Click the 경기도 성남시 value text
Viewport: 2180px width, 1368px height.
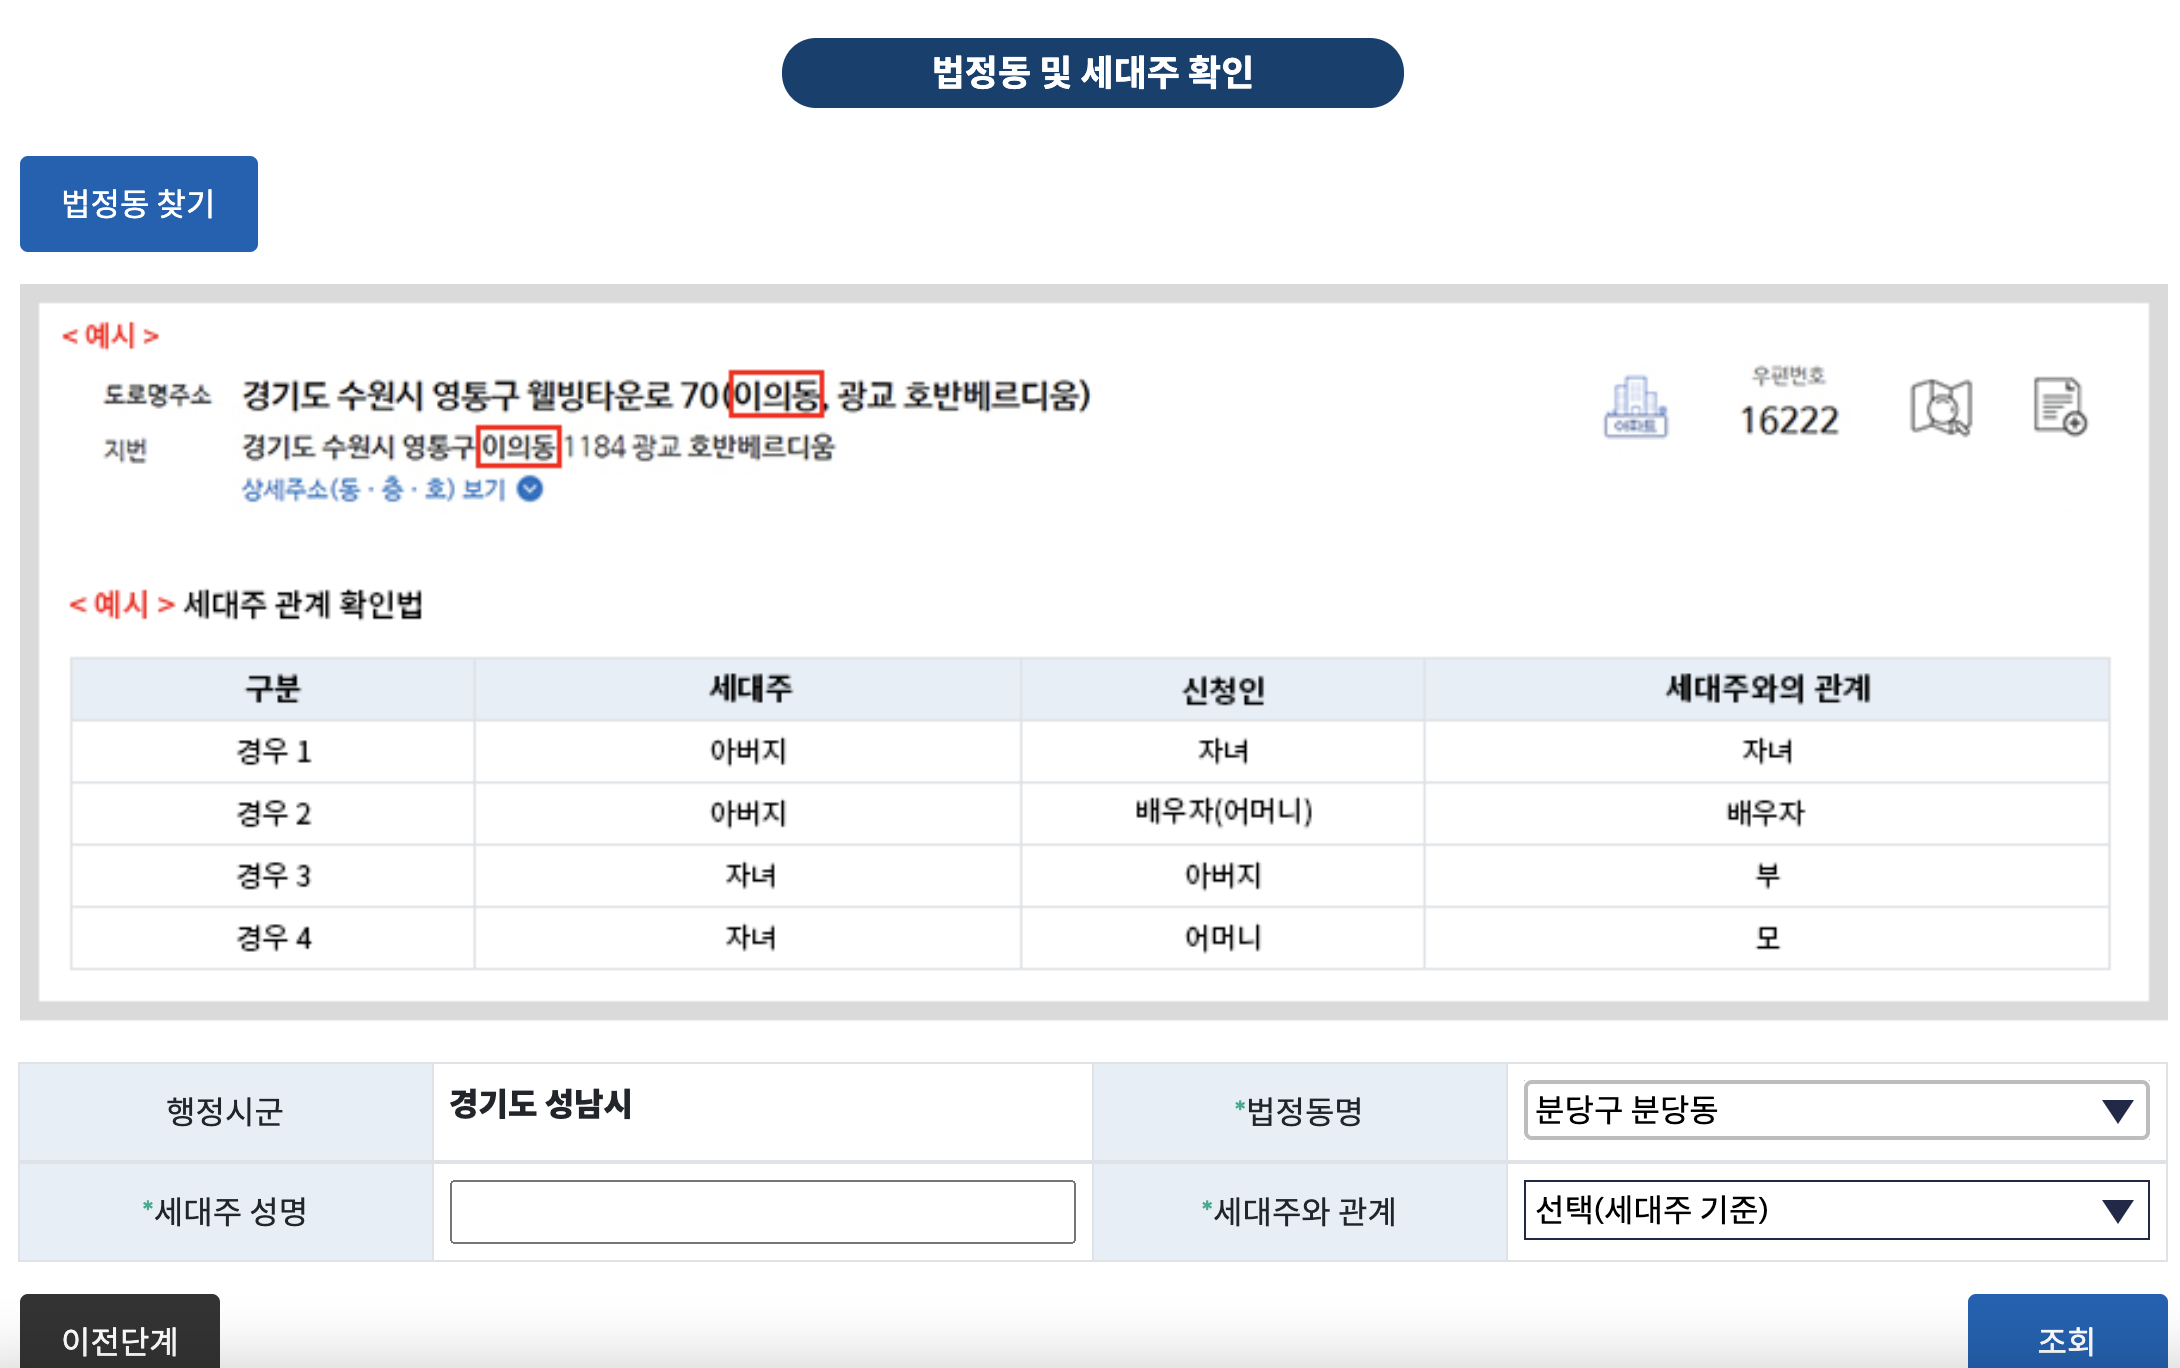540,1104
